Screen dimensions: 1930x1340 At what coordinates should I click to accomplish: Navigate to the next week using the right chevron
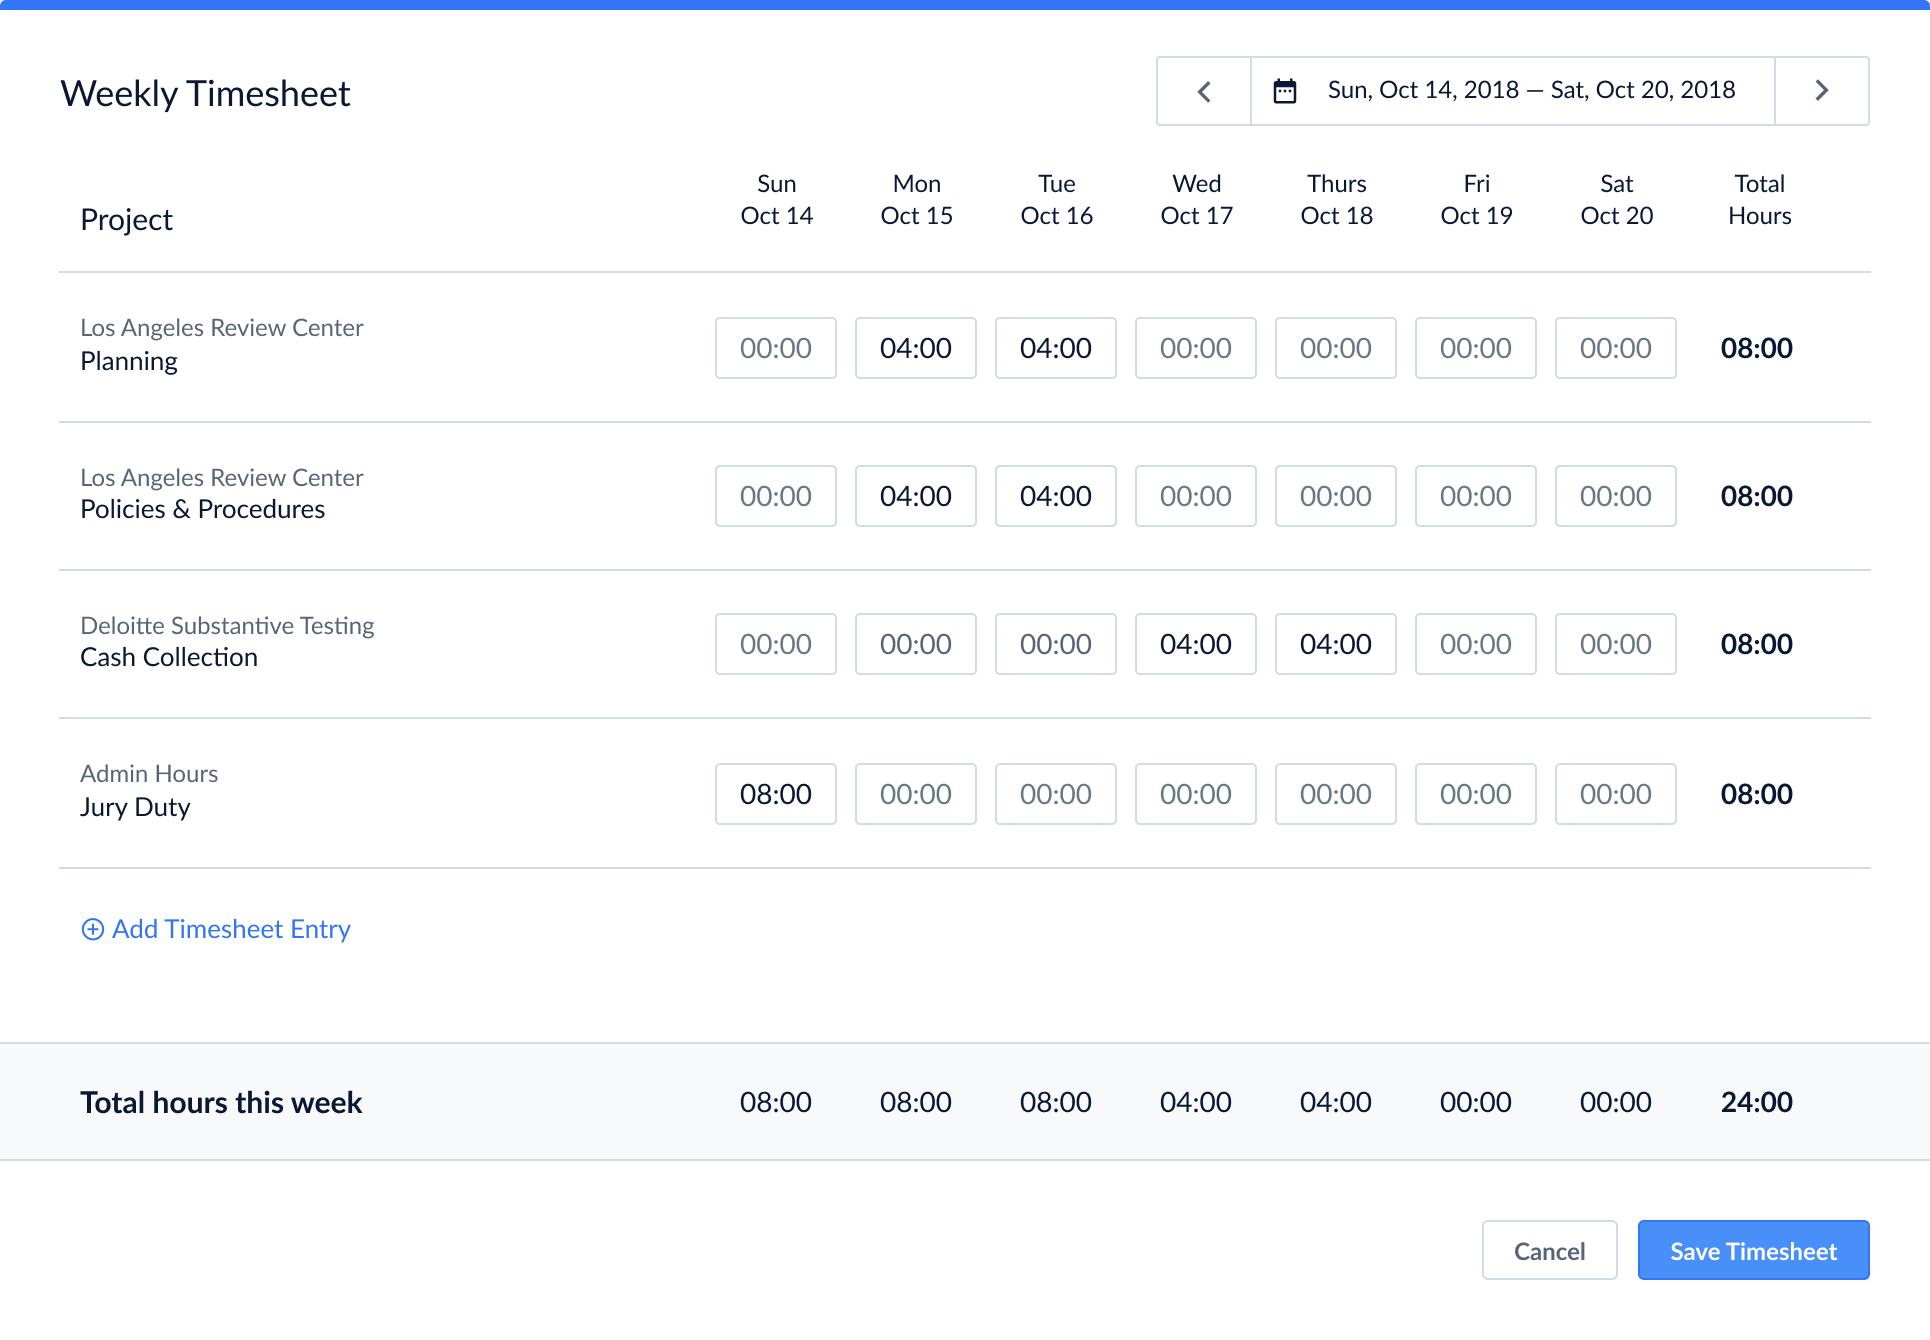(x=1821, y=91)
